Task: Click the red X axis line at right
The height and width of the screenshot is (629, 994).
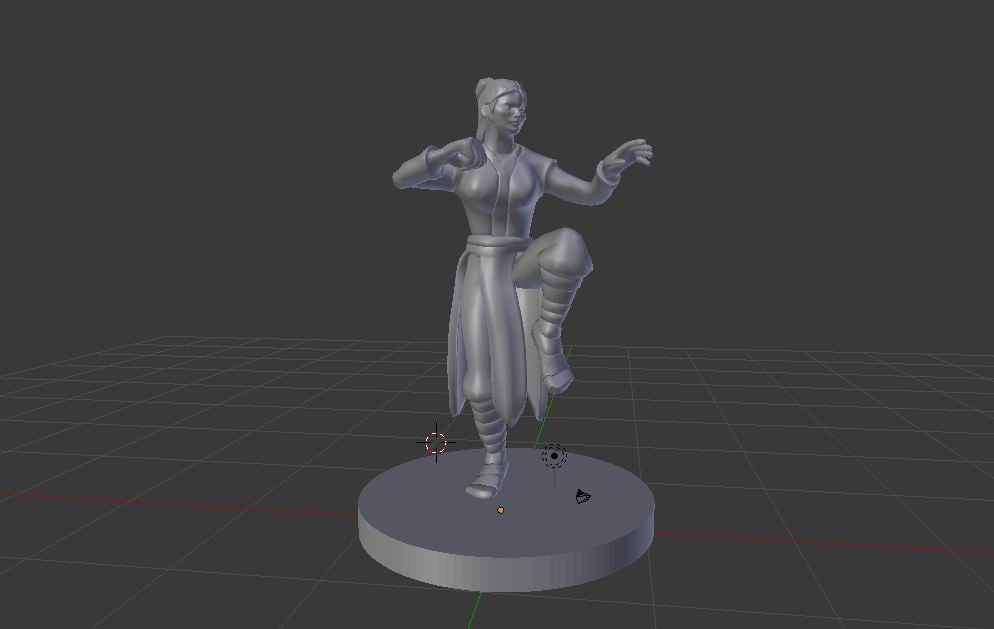Action: tap(824, 543)
